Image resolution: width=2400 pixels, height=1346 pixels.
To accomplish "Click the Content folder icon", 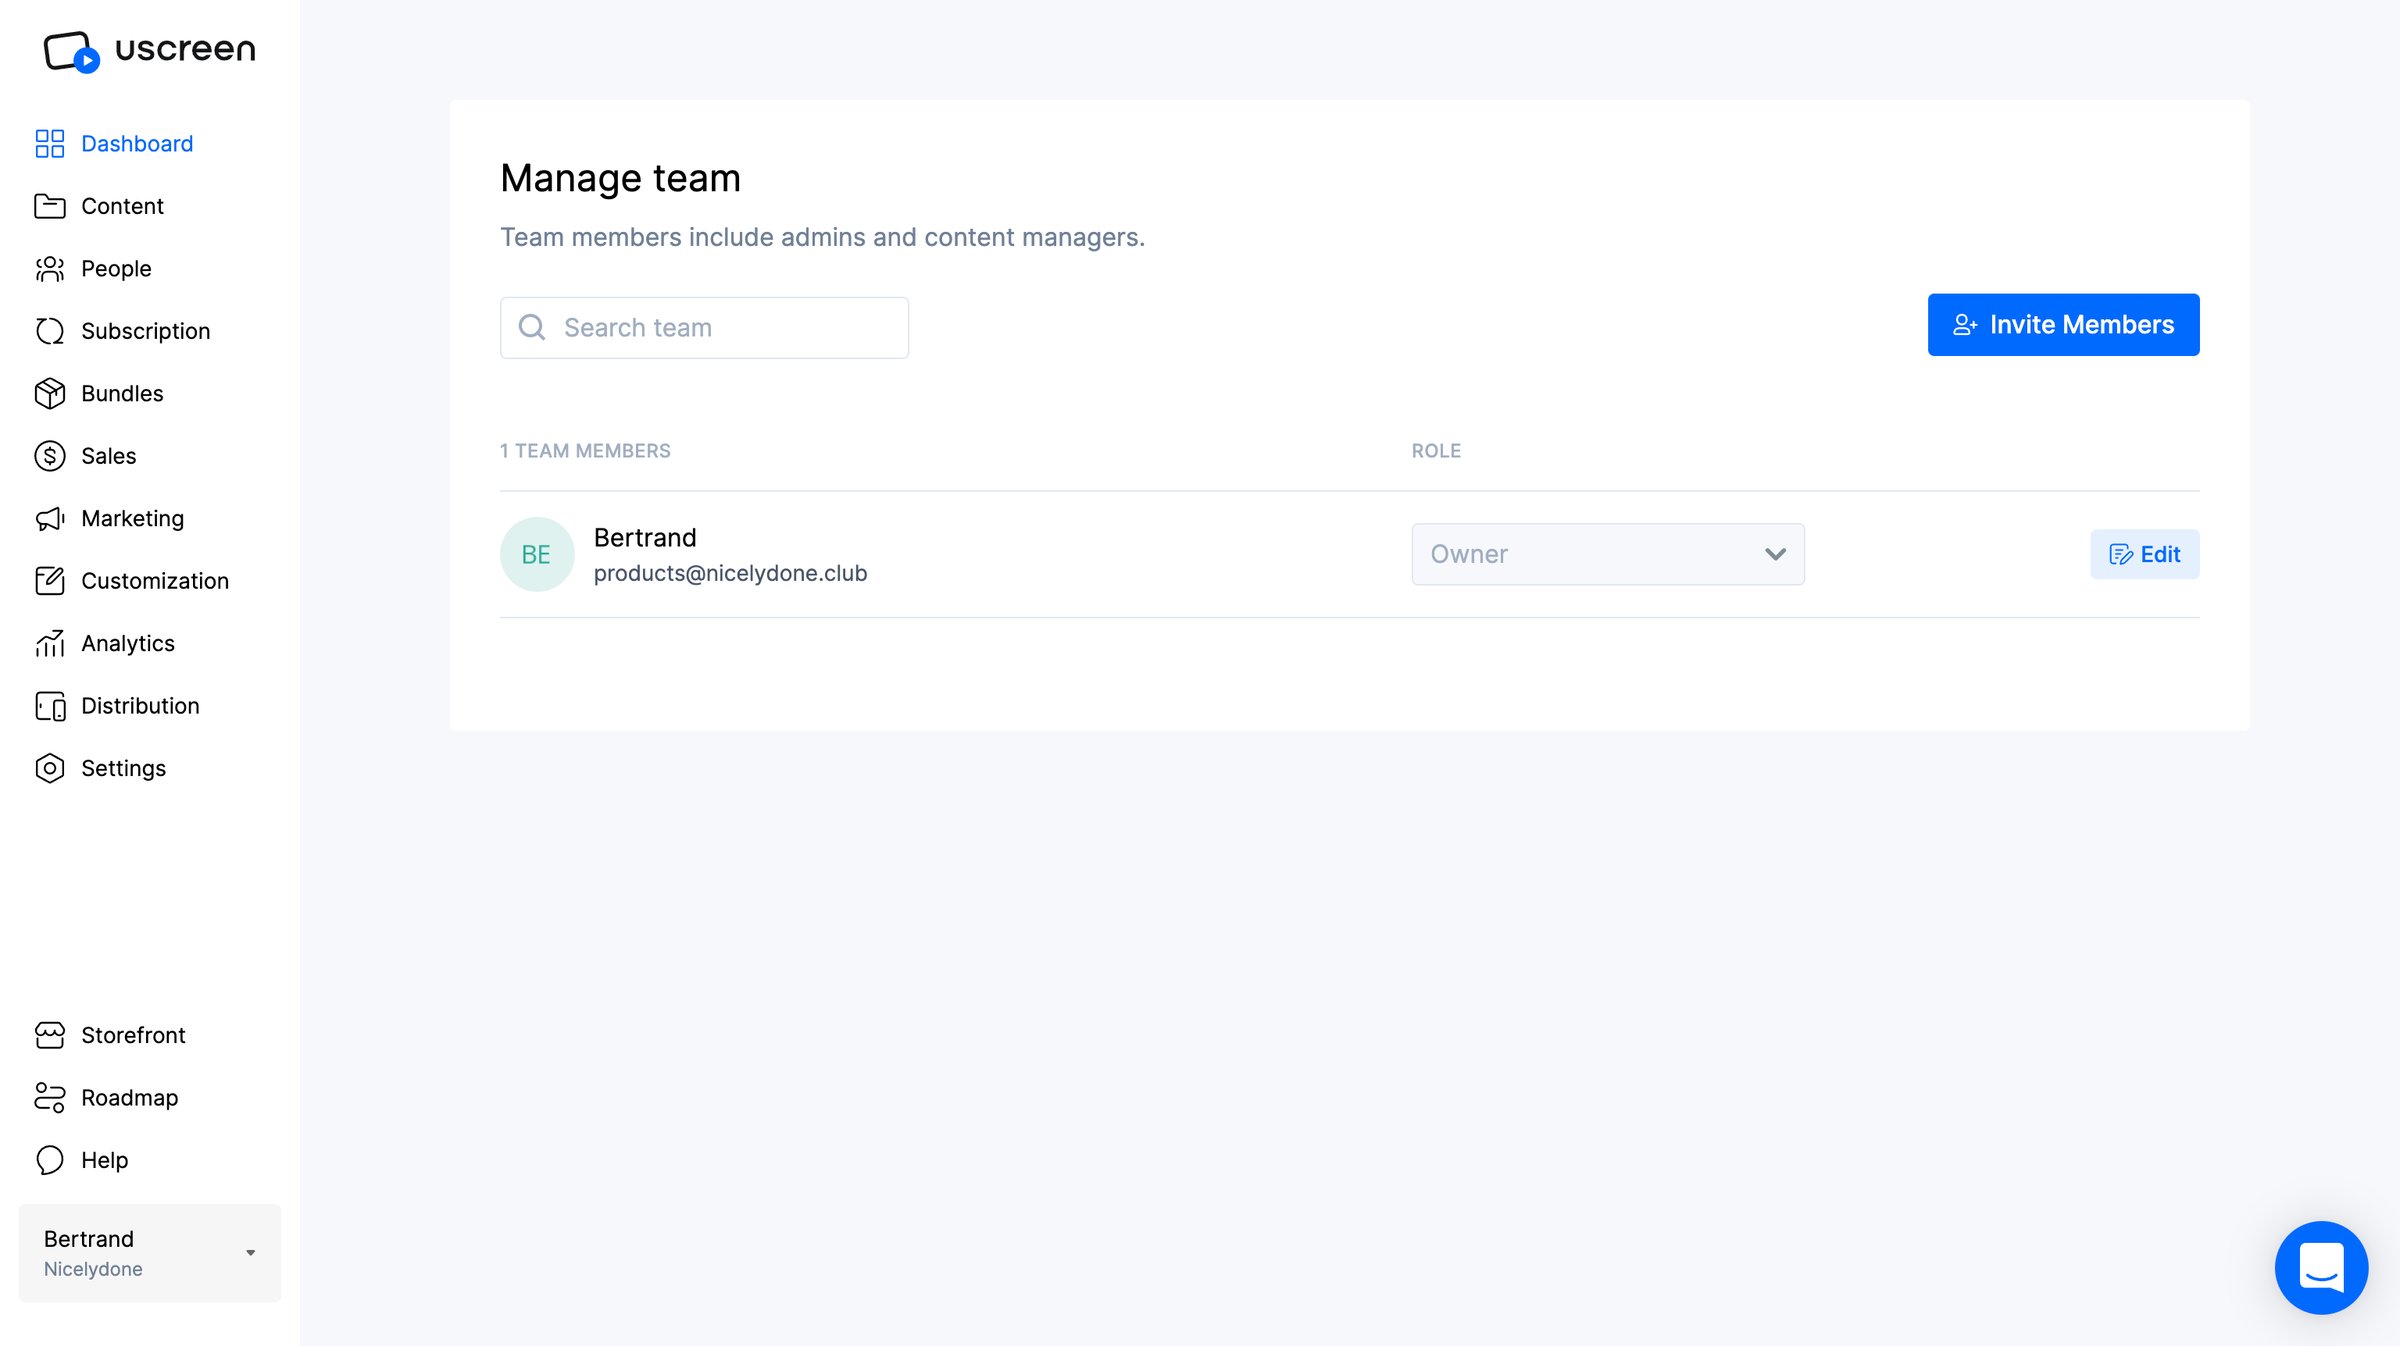I will 50,206.
